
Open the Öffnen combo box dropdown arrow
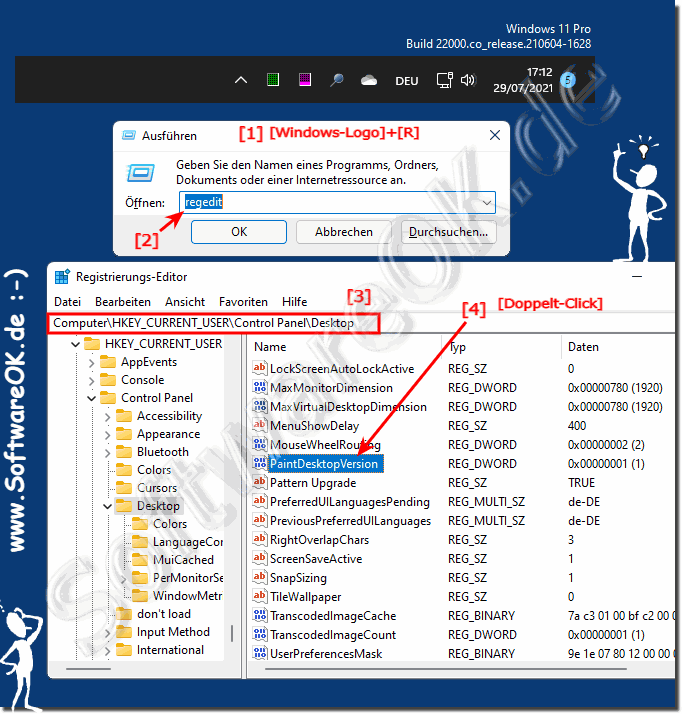coord(487,203)
